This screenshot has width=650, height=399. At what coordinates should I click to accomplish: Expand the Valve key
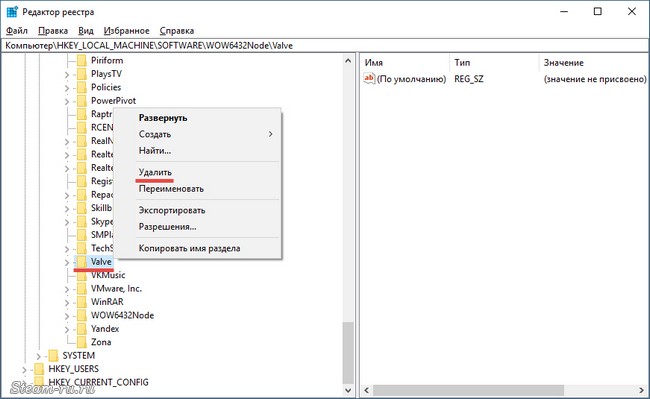click(x=67, y=262)
